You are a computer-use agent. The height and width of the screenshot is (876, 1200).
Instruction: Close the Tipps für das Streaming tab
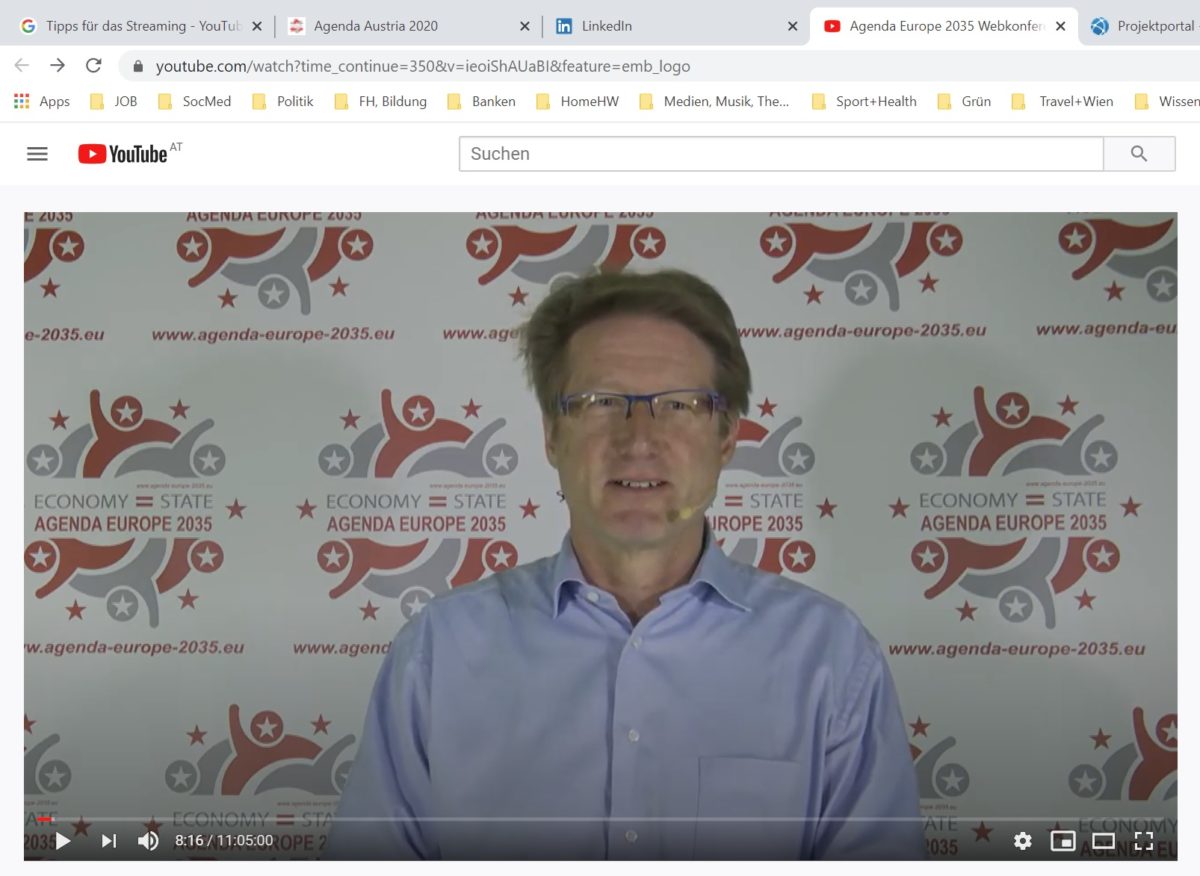tap(257, 26)
